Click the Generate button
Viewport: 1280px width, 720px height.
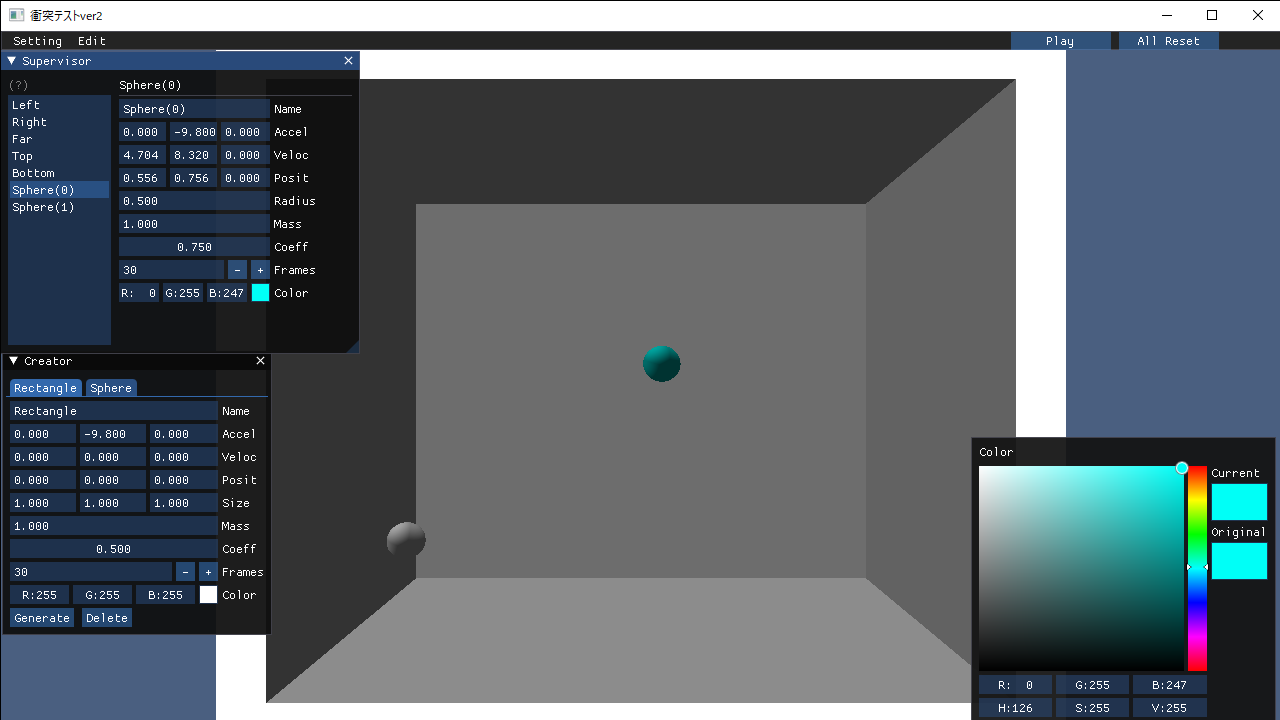[42, 618]
